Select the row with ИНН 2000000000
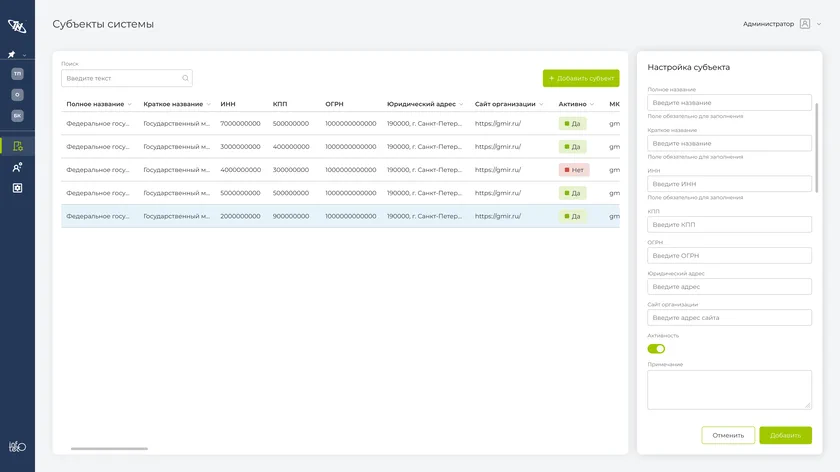840x472 pixels. click(340, 216)
